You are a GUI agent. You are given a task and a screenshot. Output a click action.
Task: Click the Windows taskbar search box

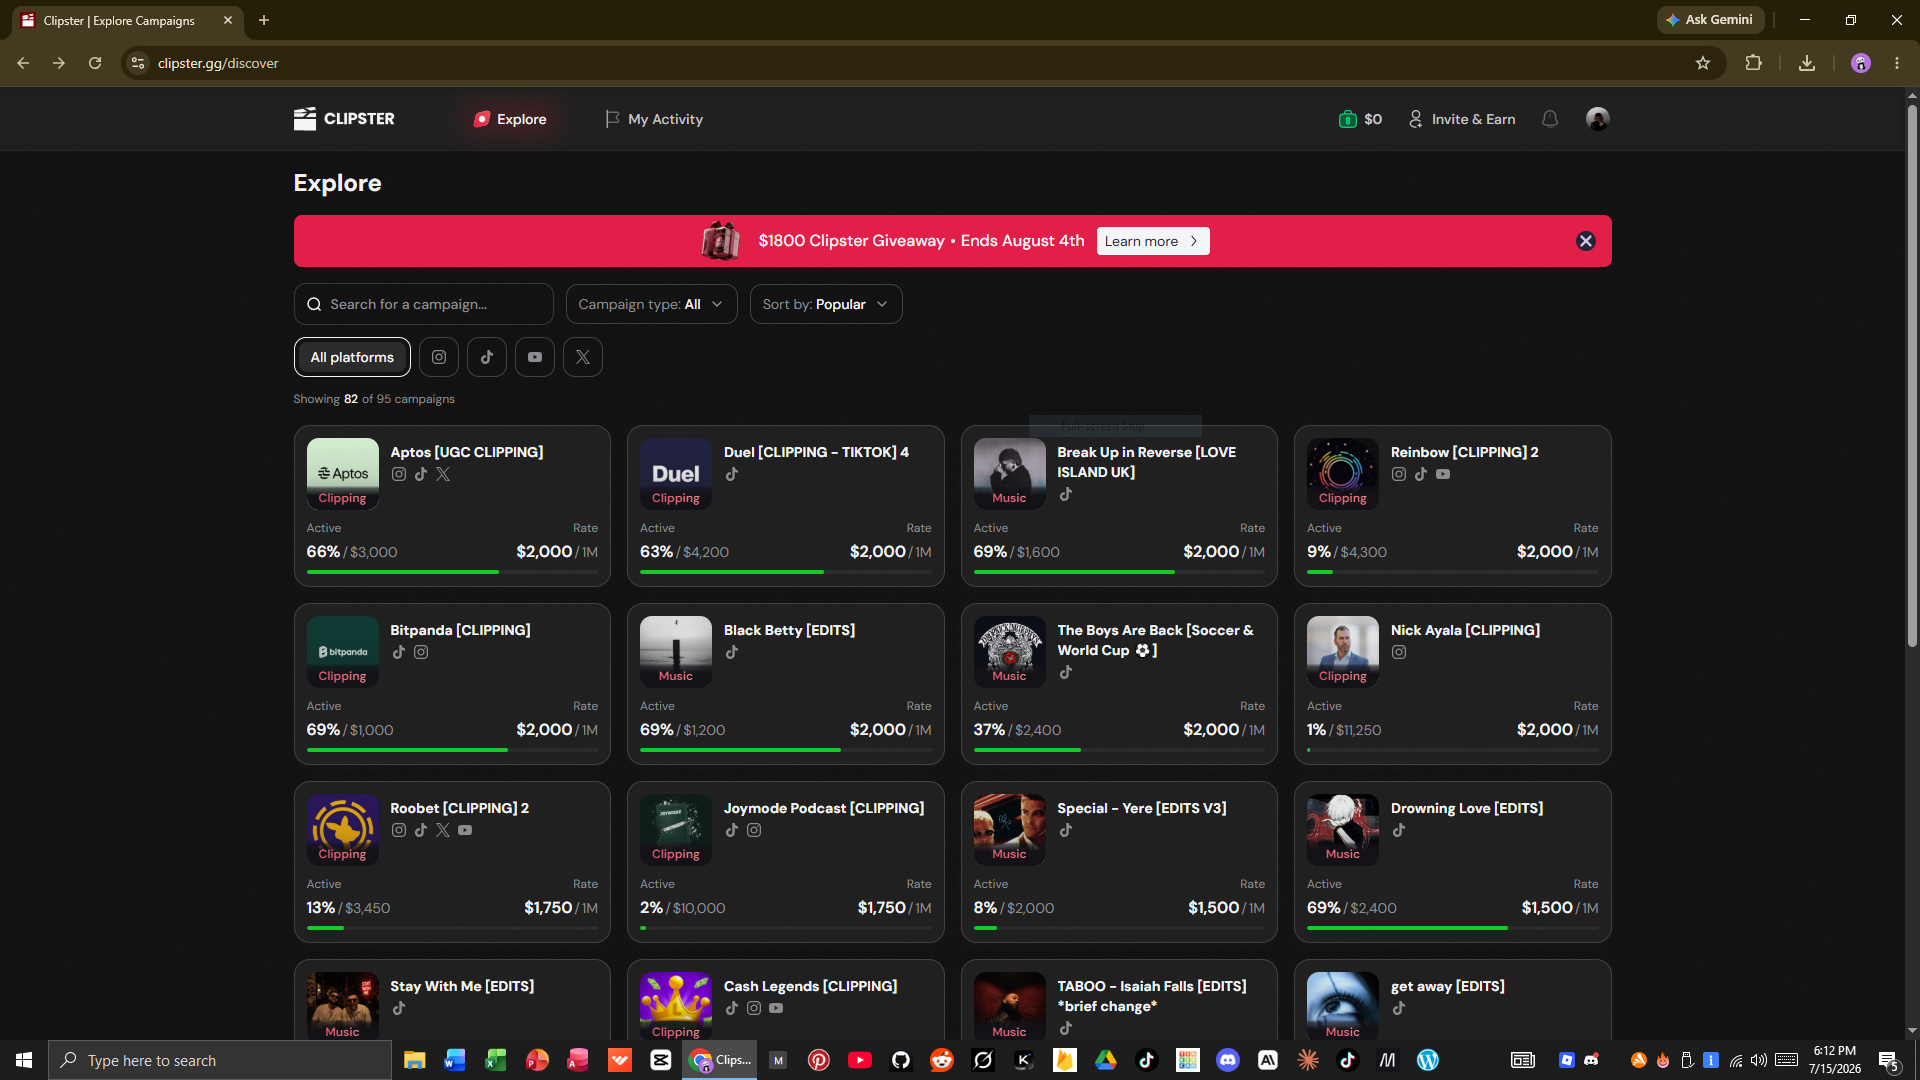pyautogui.click(x=220, y=1060)
